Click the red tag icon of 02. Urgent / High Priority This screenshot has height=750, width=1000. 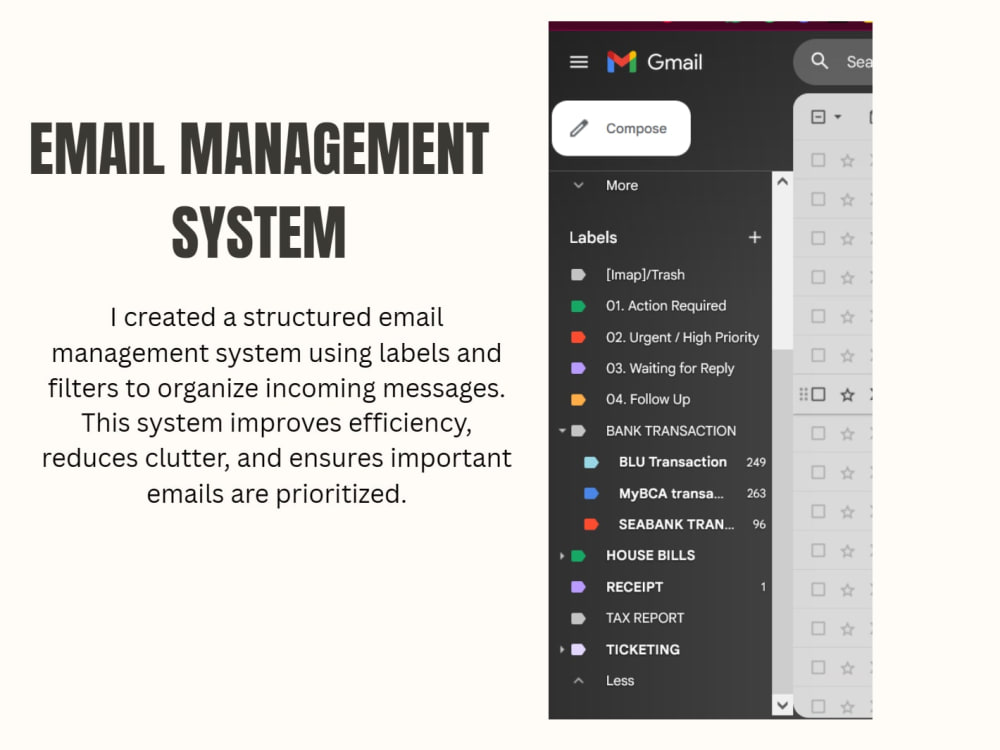[578, 337]
